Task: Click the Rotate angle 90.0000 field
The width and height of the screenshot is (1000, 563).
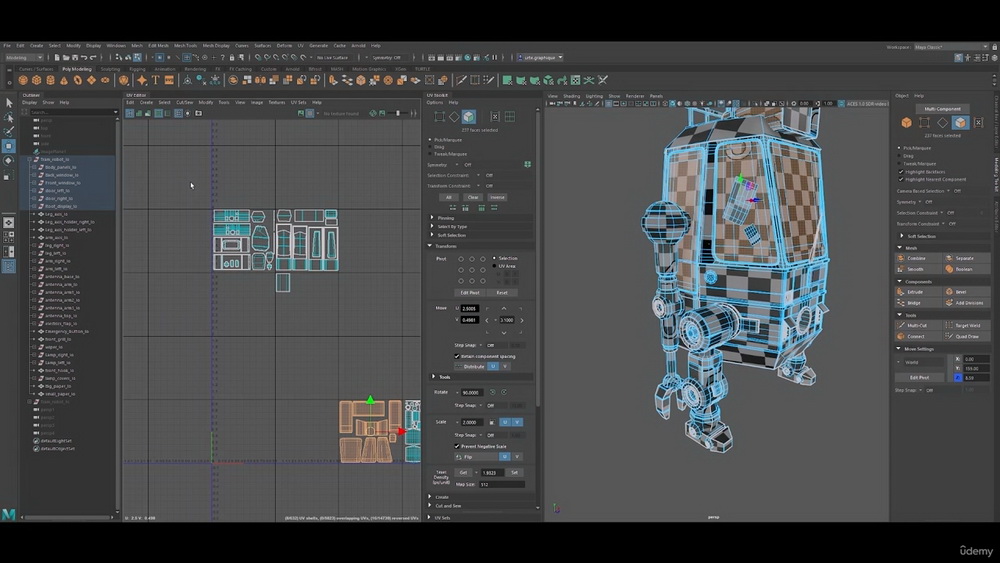Action: (473, 392)
